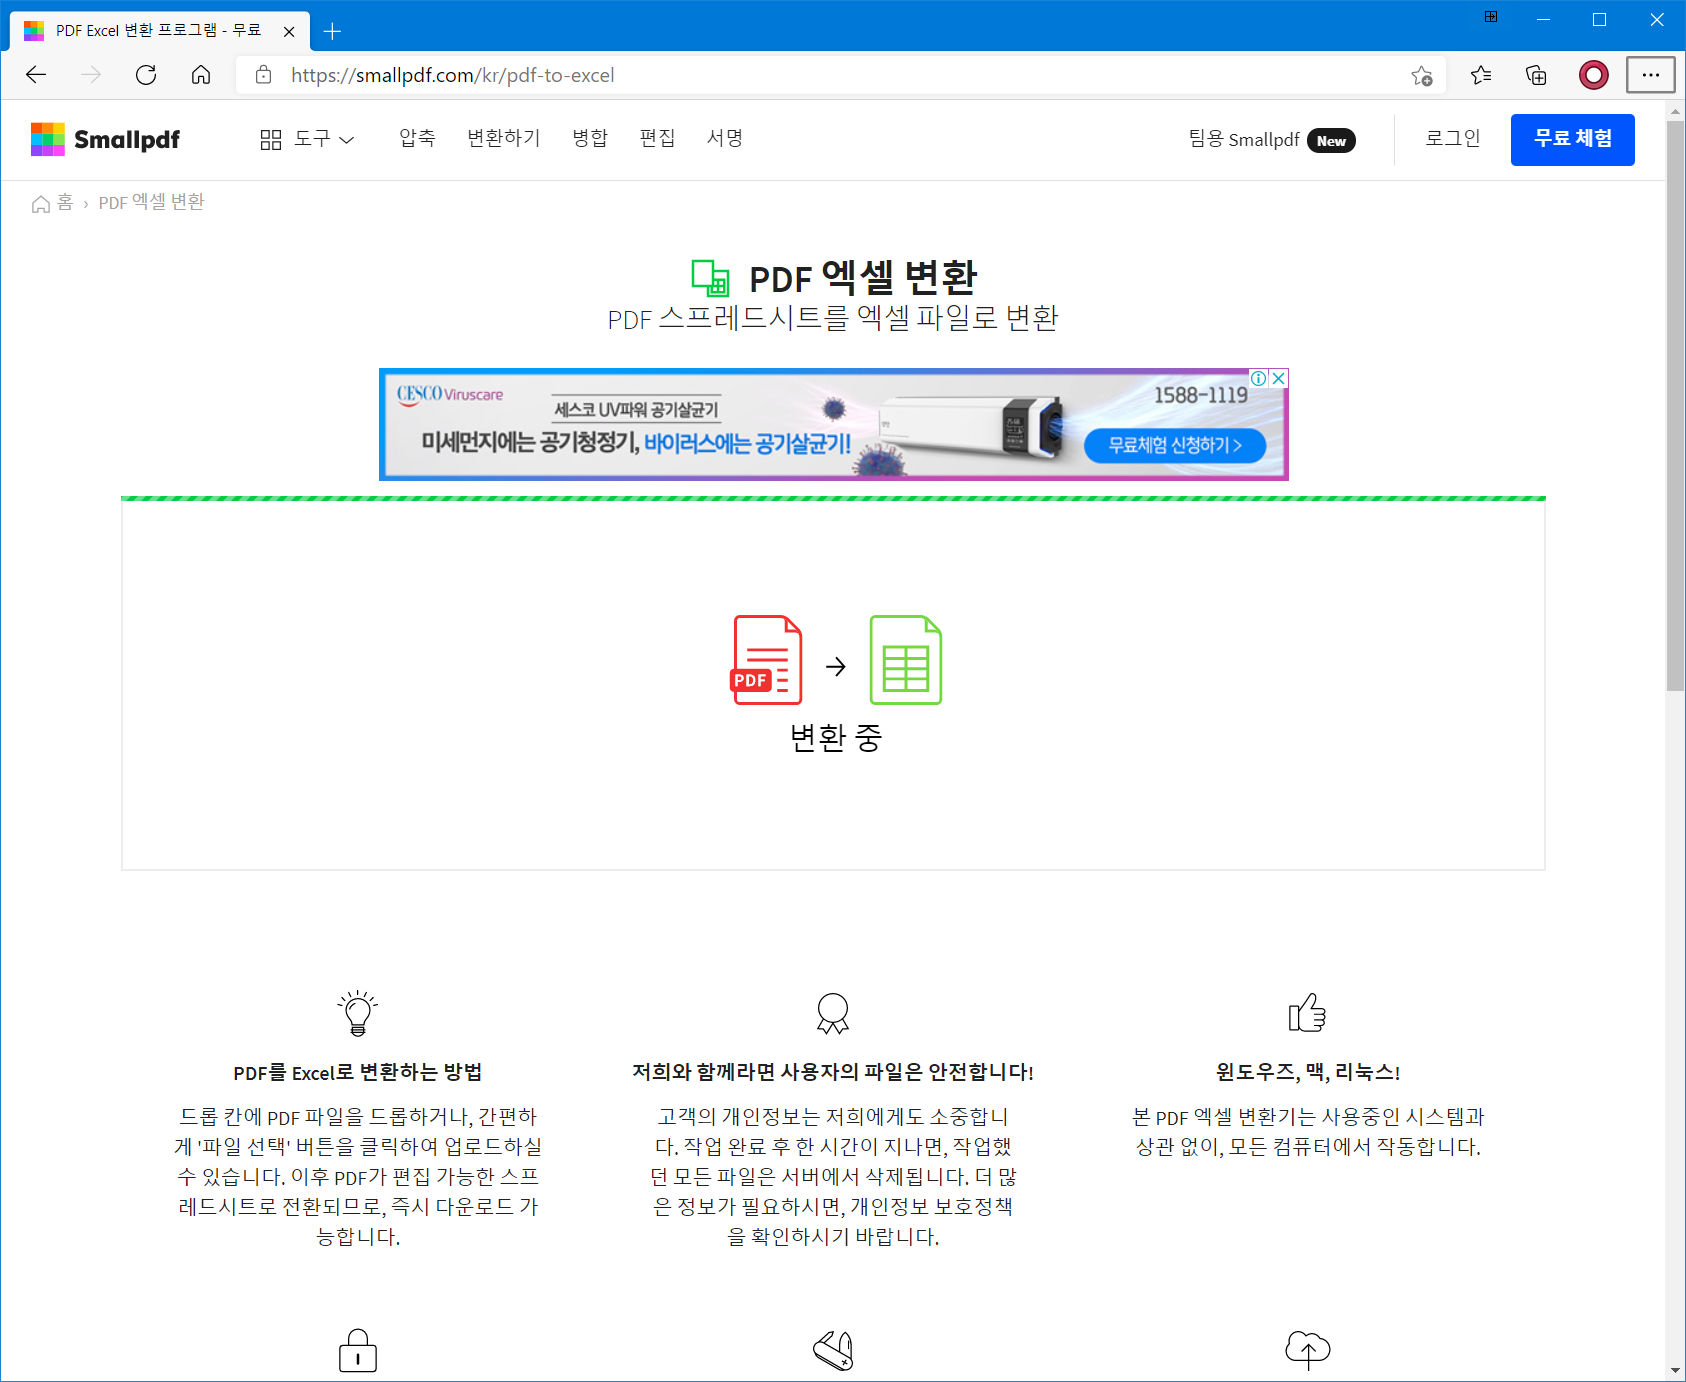Open the 편집 menu item
This screenshot has height=1382, width=1686.
click(x=657, y=138)
